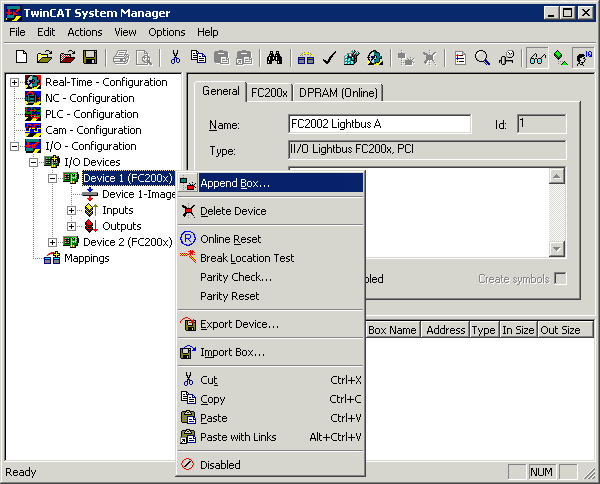The width and height of the screenshot is (600, 484).
Task: Click the notepad list toolbar icon
Action: pos(460,58)
